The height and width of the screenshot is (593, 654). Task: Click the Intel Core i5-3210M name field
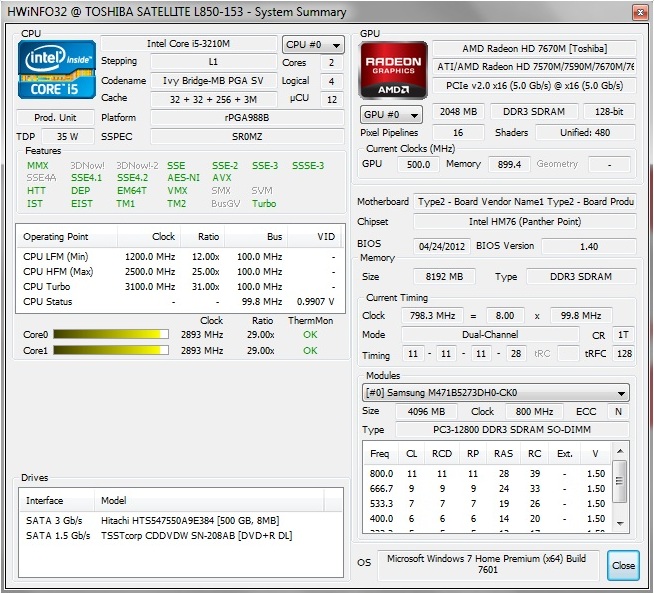189,44
